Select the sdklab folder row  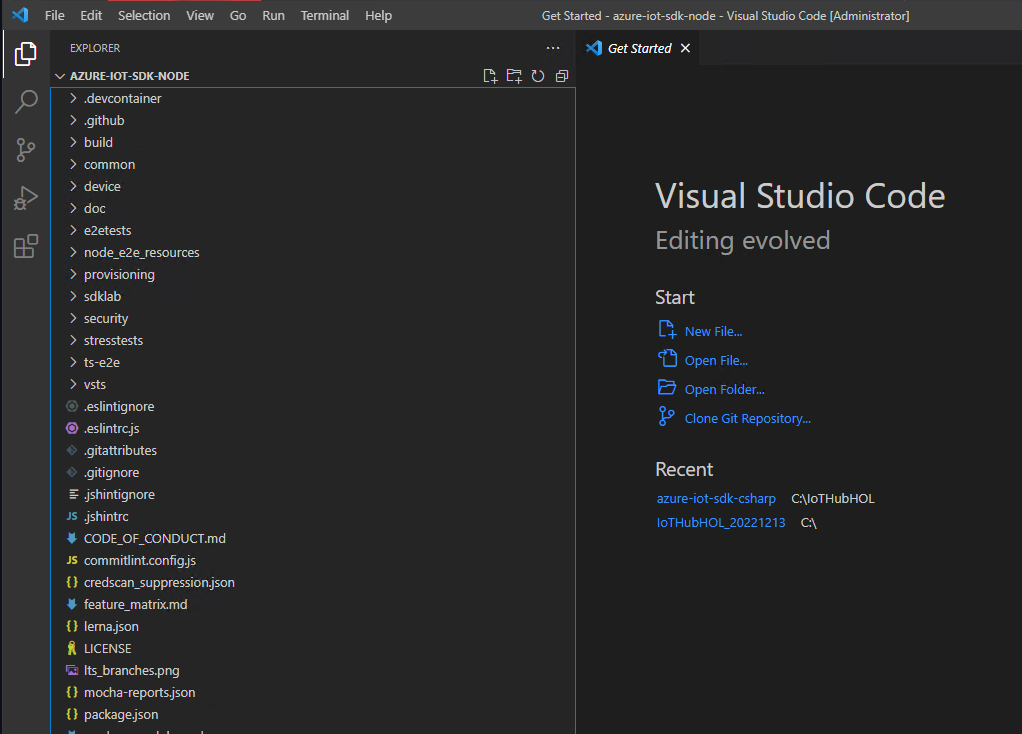(x=314, y=297)
